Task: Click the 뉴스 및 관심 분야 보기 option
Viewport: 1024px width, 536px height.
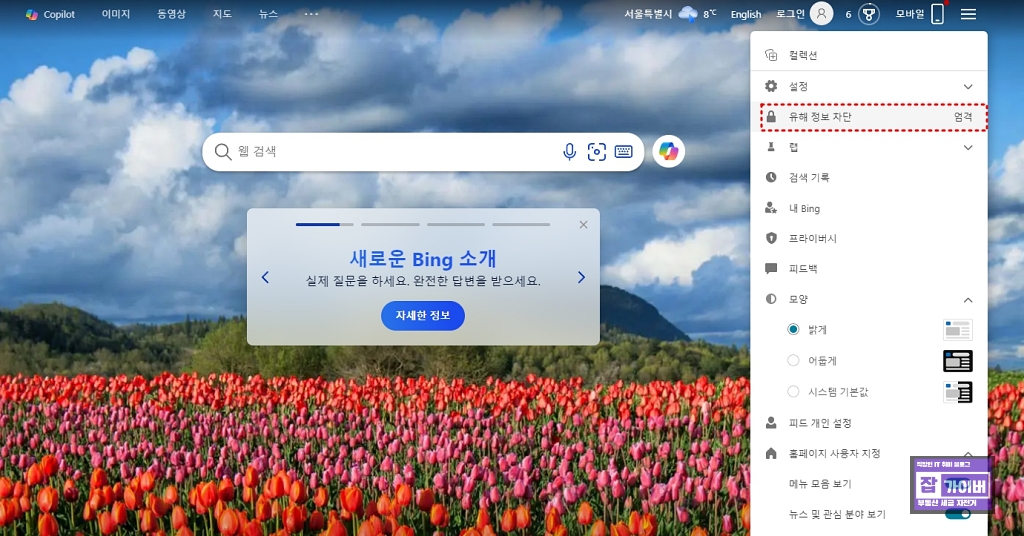Action: pos(837,514)
